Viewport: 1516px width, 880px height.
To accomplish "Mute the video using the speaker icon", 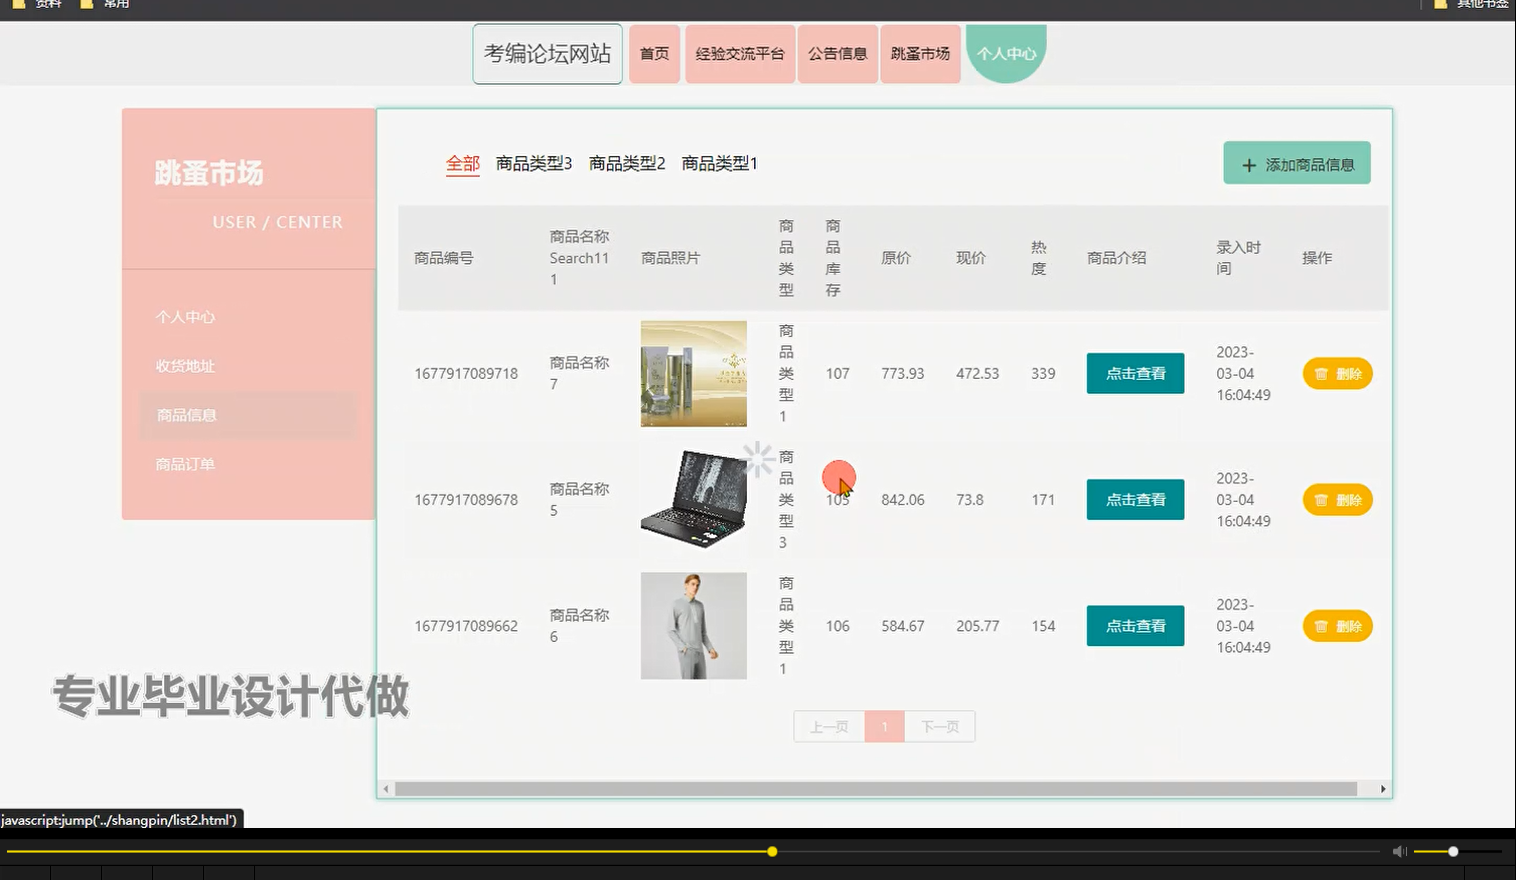I will point(1398,851).
